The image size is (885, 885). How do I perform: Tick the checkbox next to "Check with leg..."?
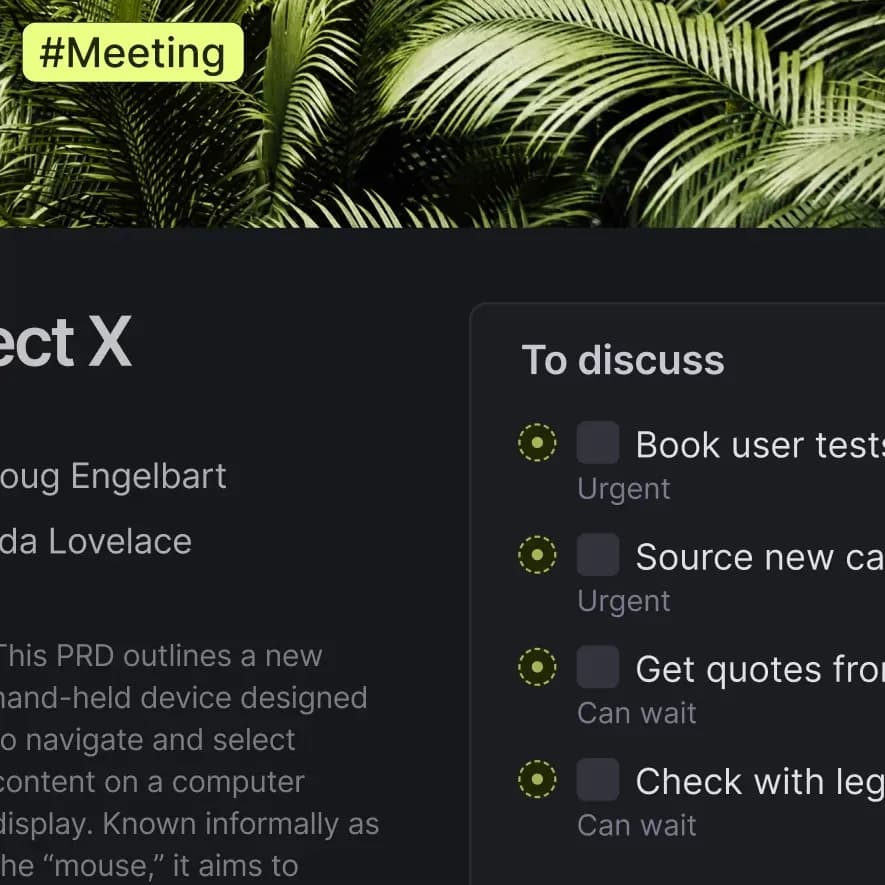pos(598,779)
